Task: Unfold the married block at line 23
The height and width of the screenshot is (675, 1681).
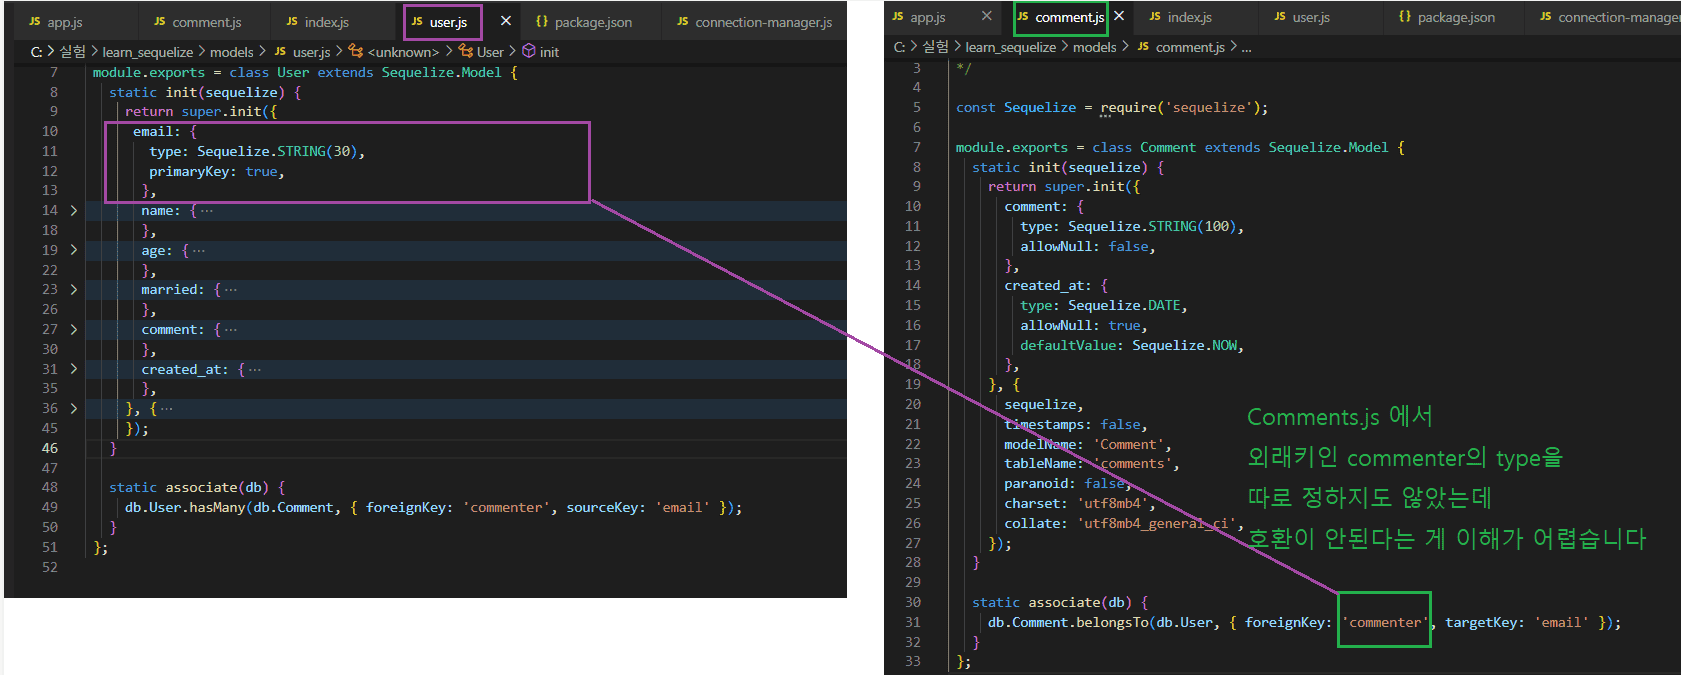Action: pyautogui.click(x=74, y=290)
